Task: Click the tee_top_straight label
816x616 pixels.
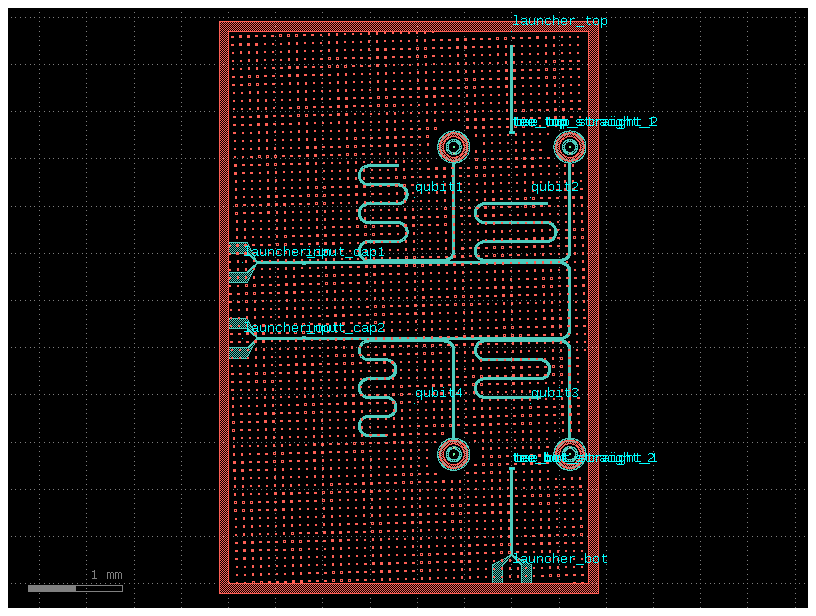Action: point(584,122)
